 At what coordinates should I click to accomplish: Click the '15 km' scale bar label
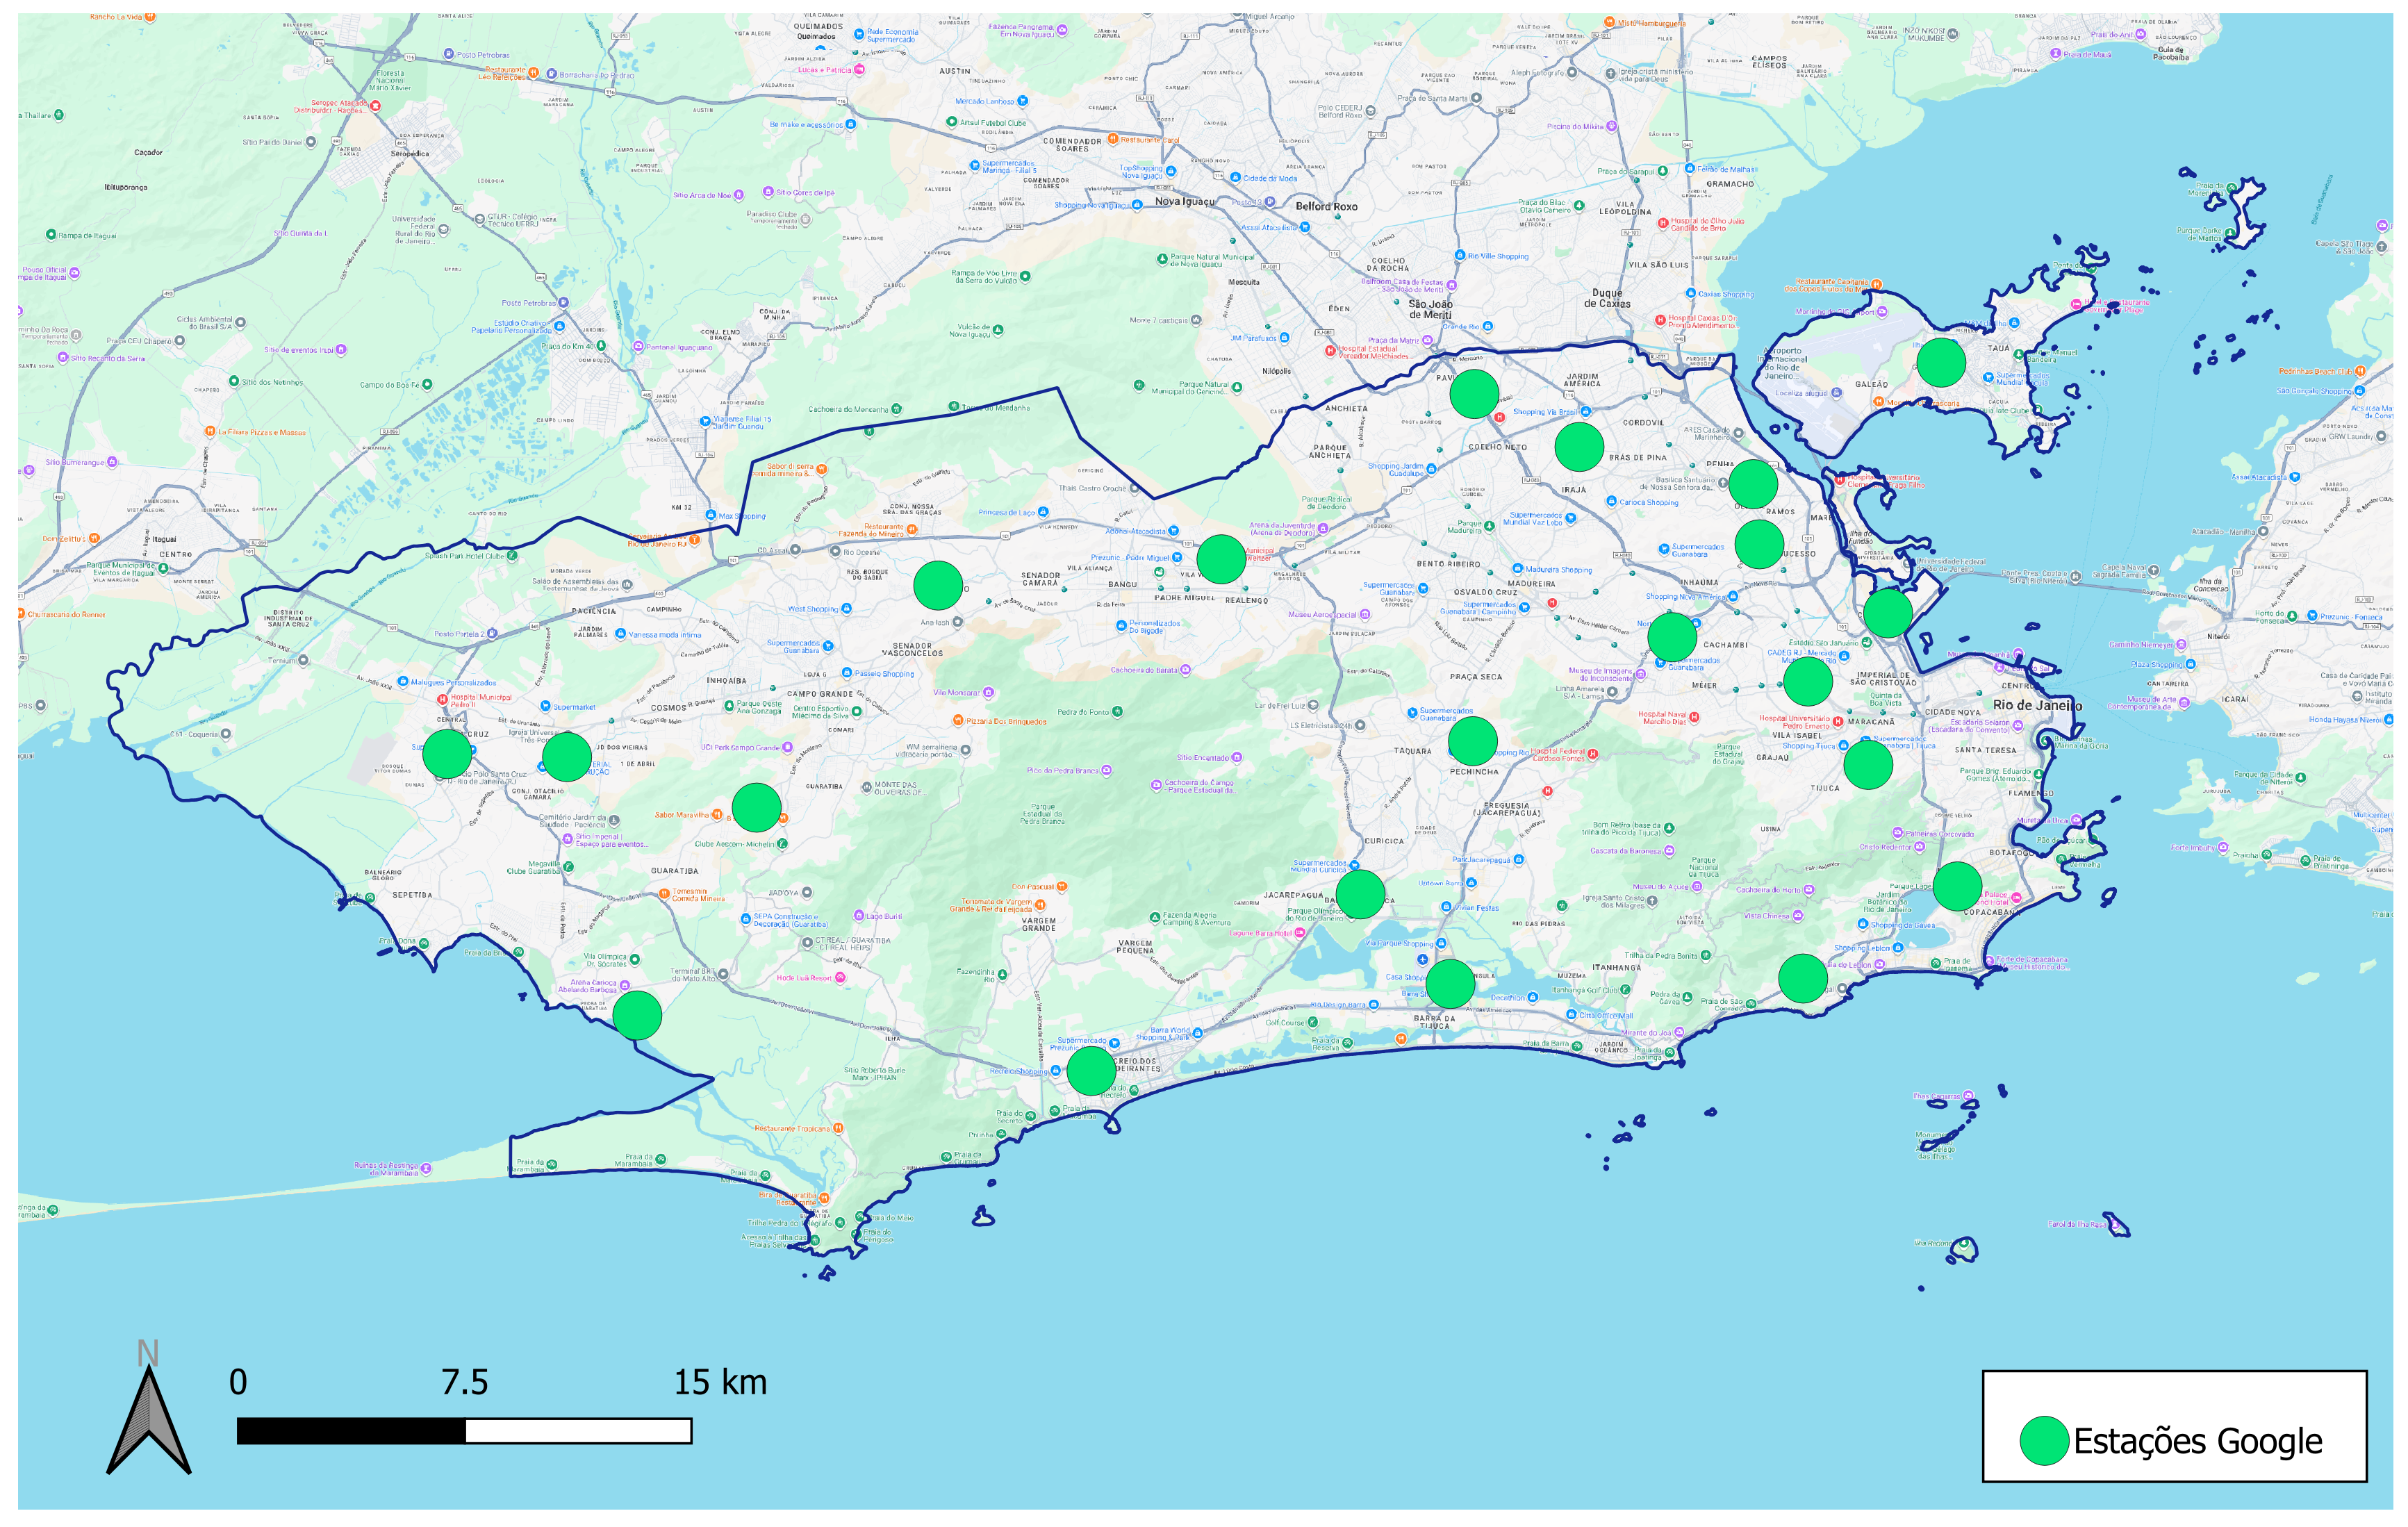click(720, 1382)
